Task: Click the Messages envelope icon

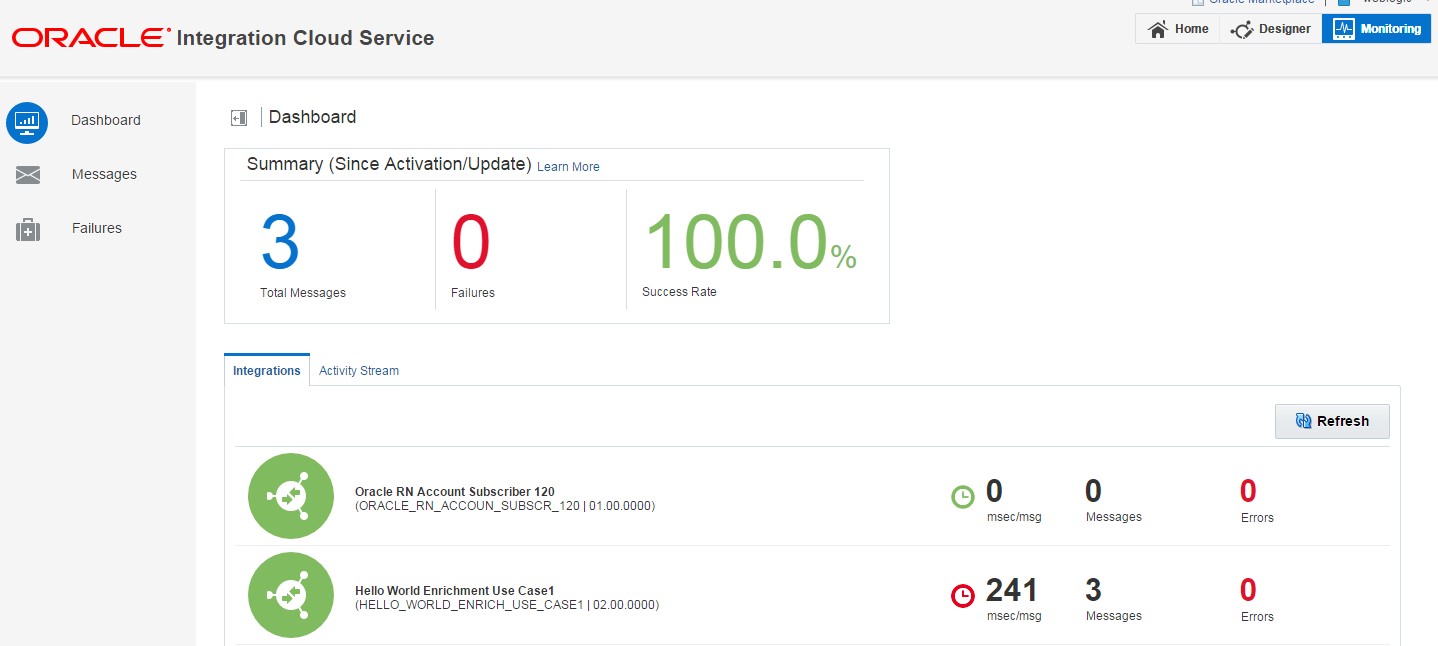Action: coord(28,176)
